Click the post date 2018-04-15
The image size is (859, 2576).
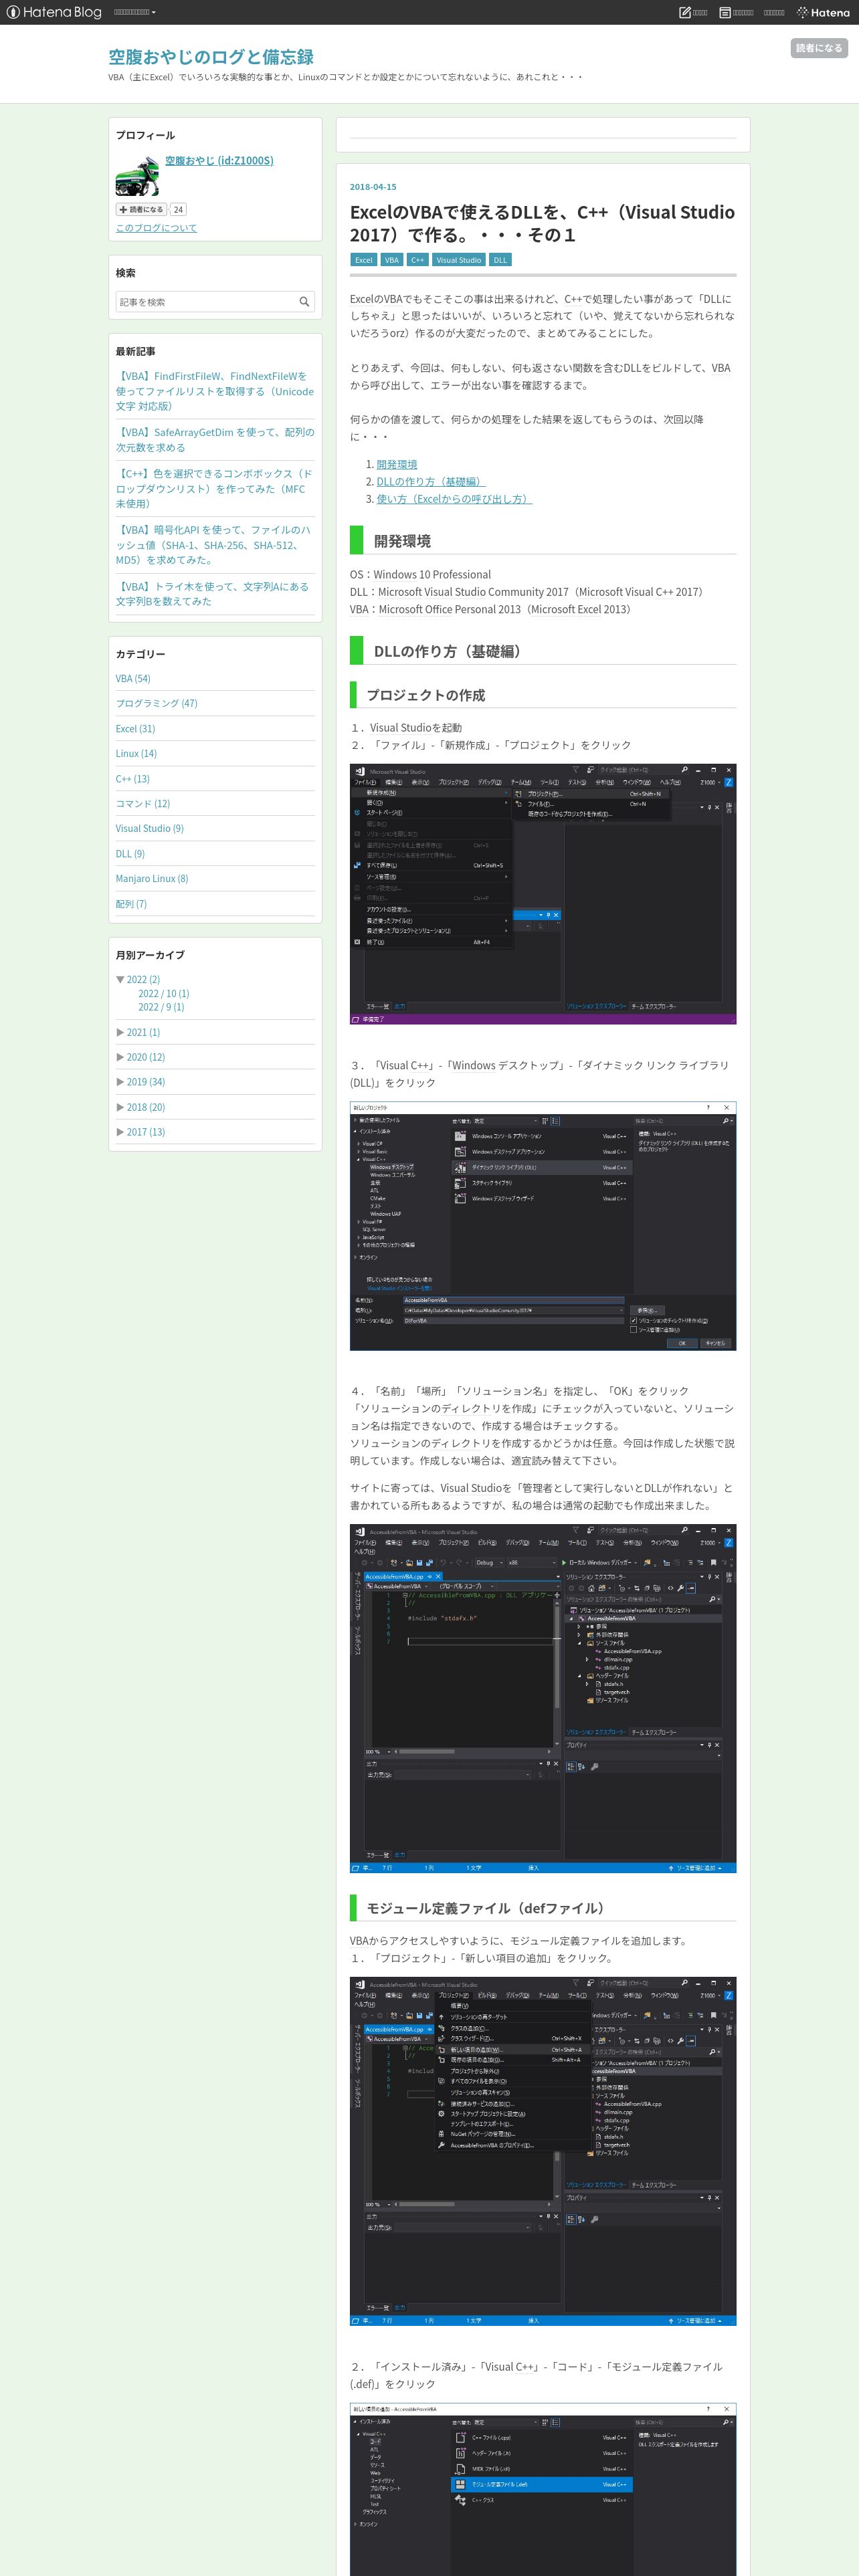pyautogui.click(x=373, y=187)
